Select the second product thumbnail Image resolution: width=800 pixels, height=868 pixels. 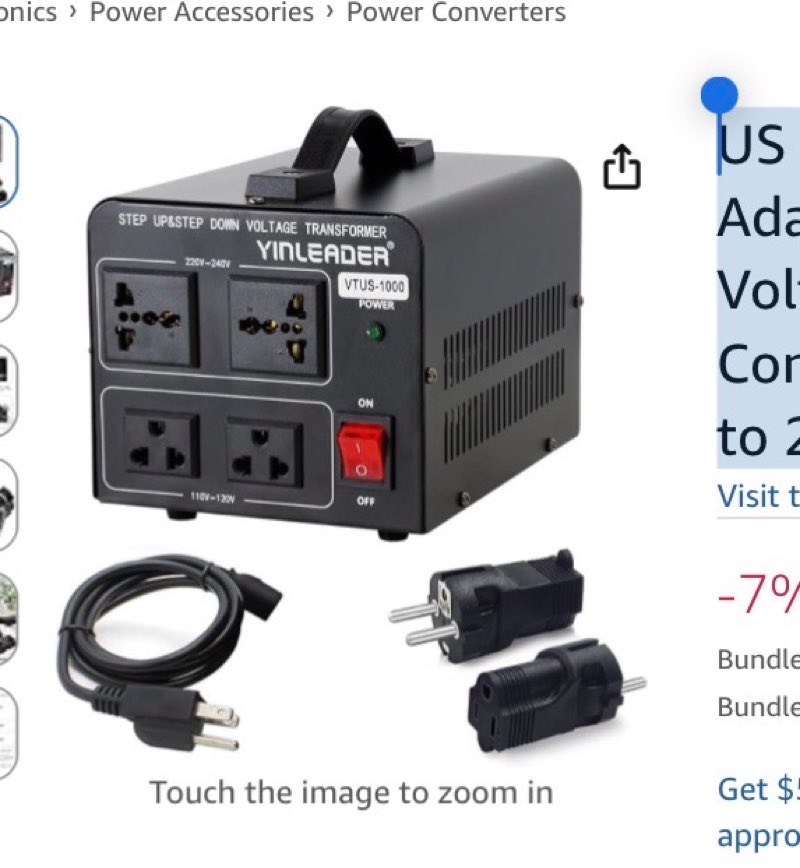click(x=8, y=276)
